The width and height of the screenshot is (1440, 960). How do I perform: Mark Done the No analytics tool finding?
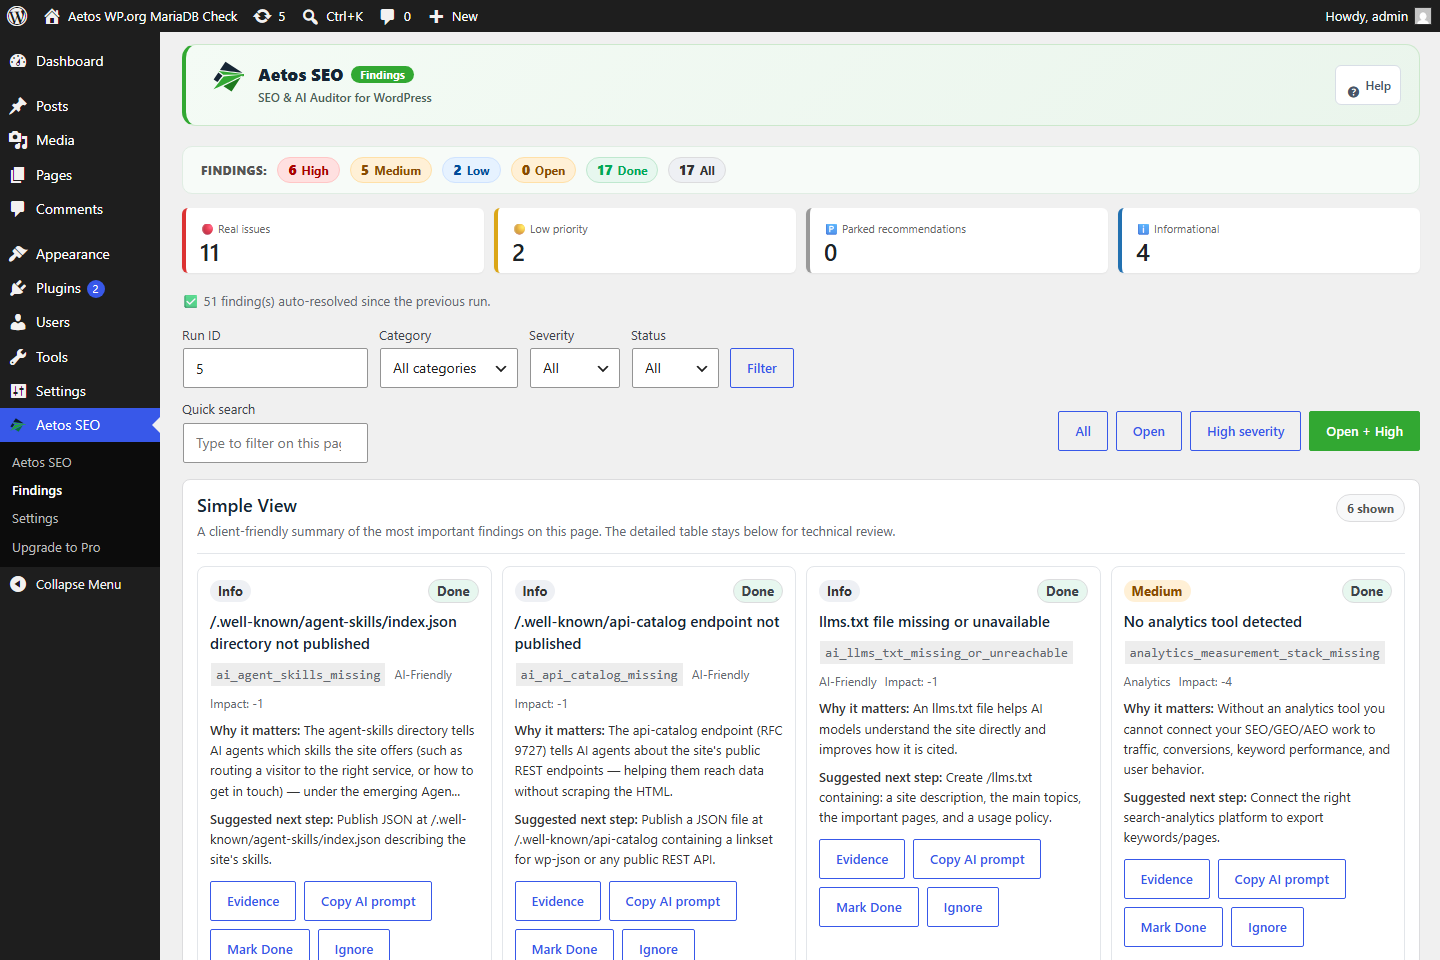coord(1174,927)
